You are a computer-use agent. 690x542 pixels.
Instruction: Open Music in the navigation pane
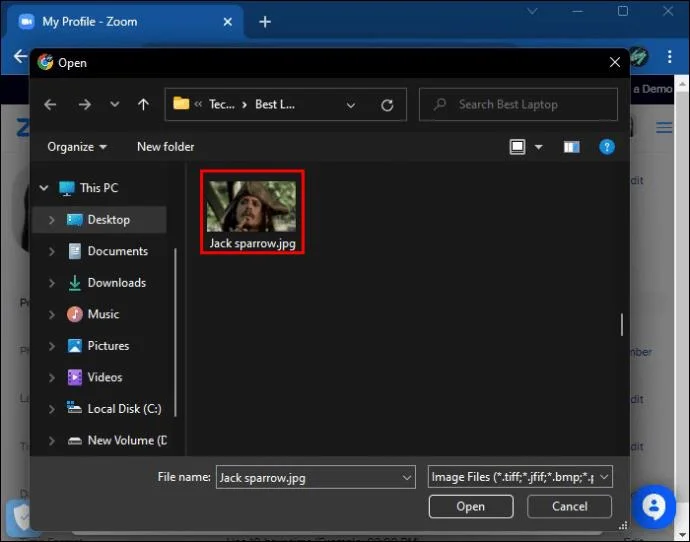(93, 314)
